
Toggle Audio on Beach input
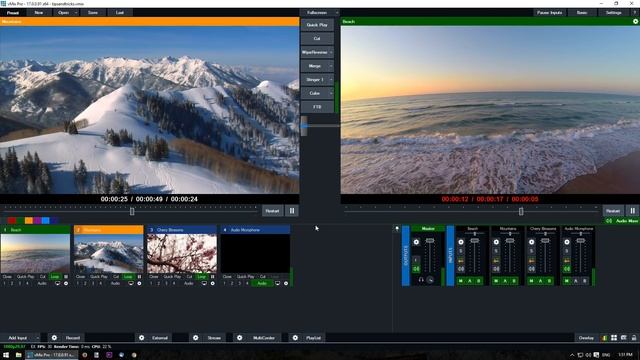click(x=42, y=283)
